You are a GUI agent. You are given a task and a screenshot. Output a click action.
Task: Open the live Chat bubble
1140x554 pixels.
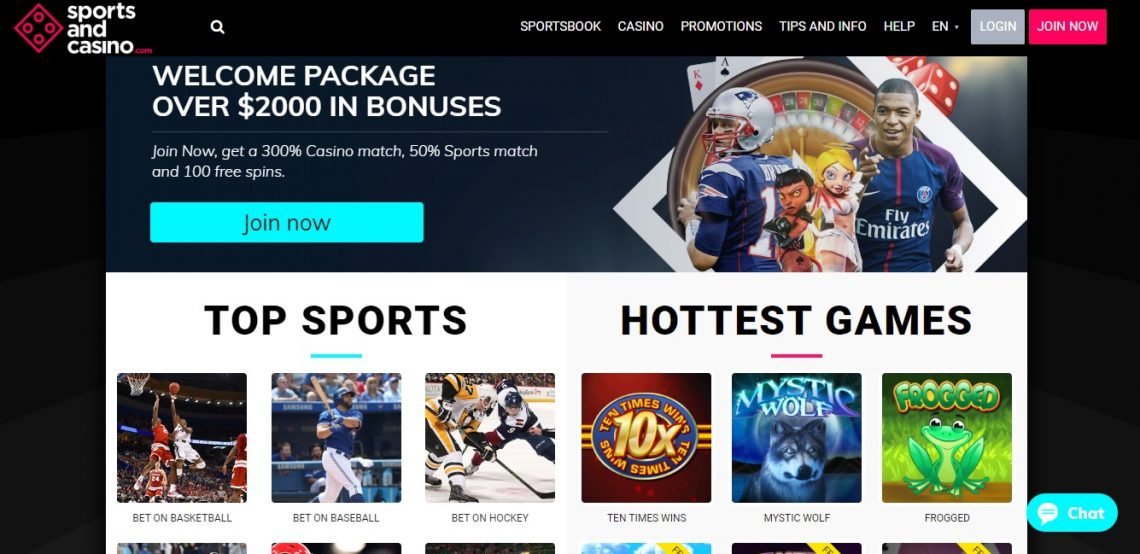(1072, 513)
